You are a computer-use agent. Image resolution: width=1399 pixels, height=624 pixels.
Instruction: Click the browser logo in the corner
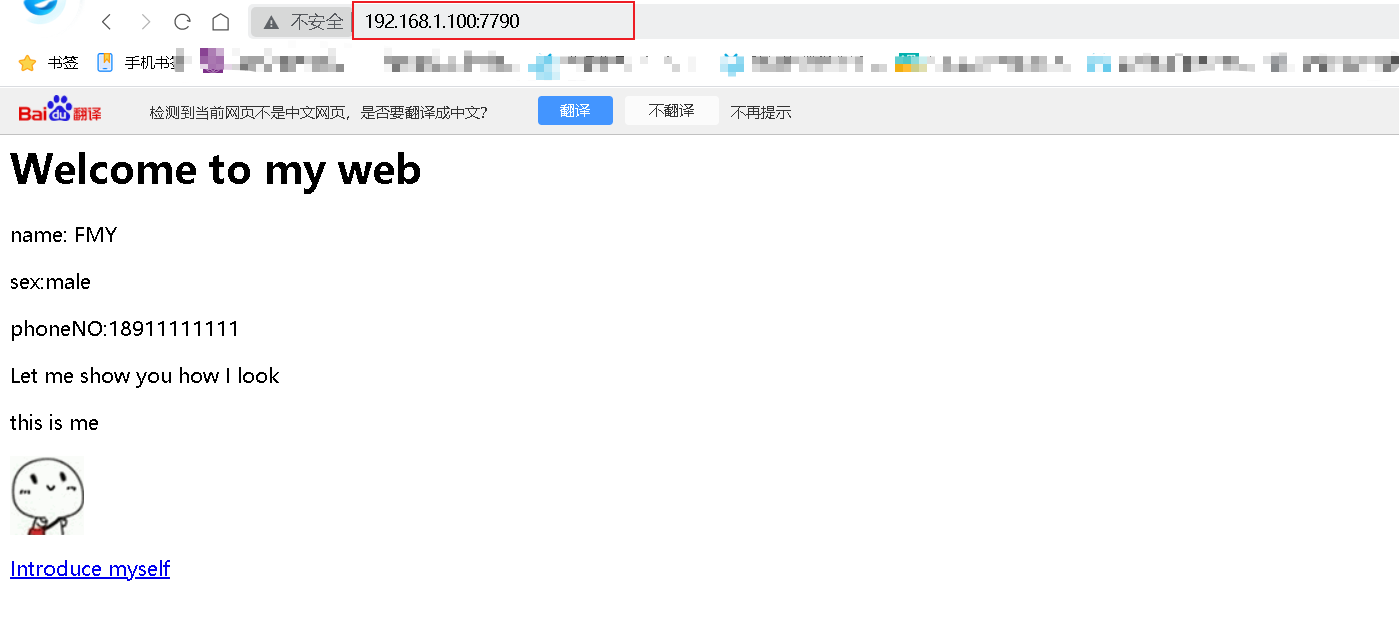pos(42,10)
